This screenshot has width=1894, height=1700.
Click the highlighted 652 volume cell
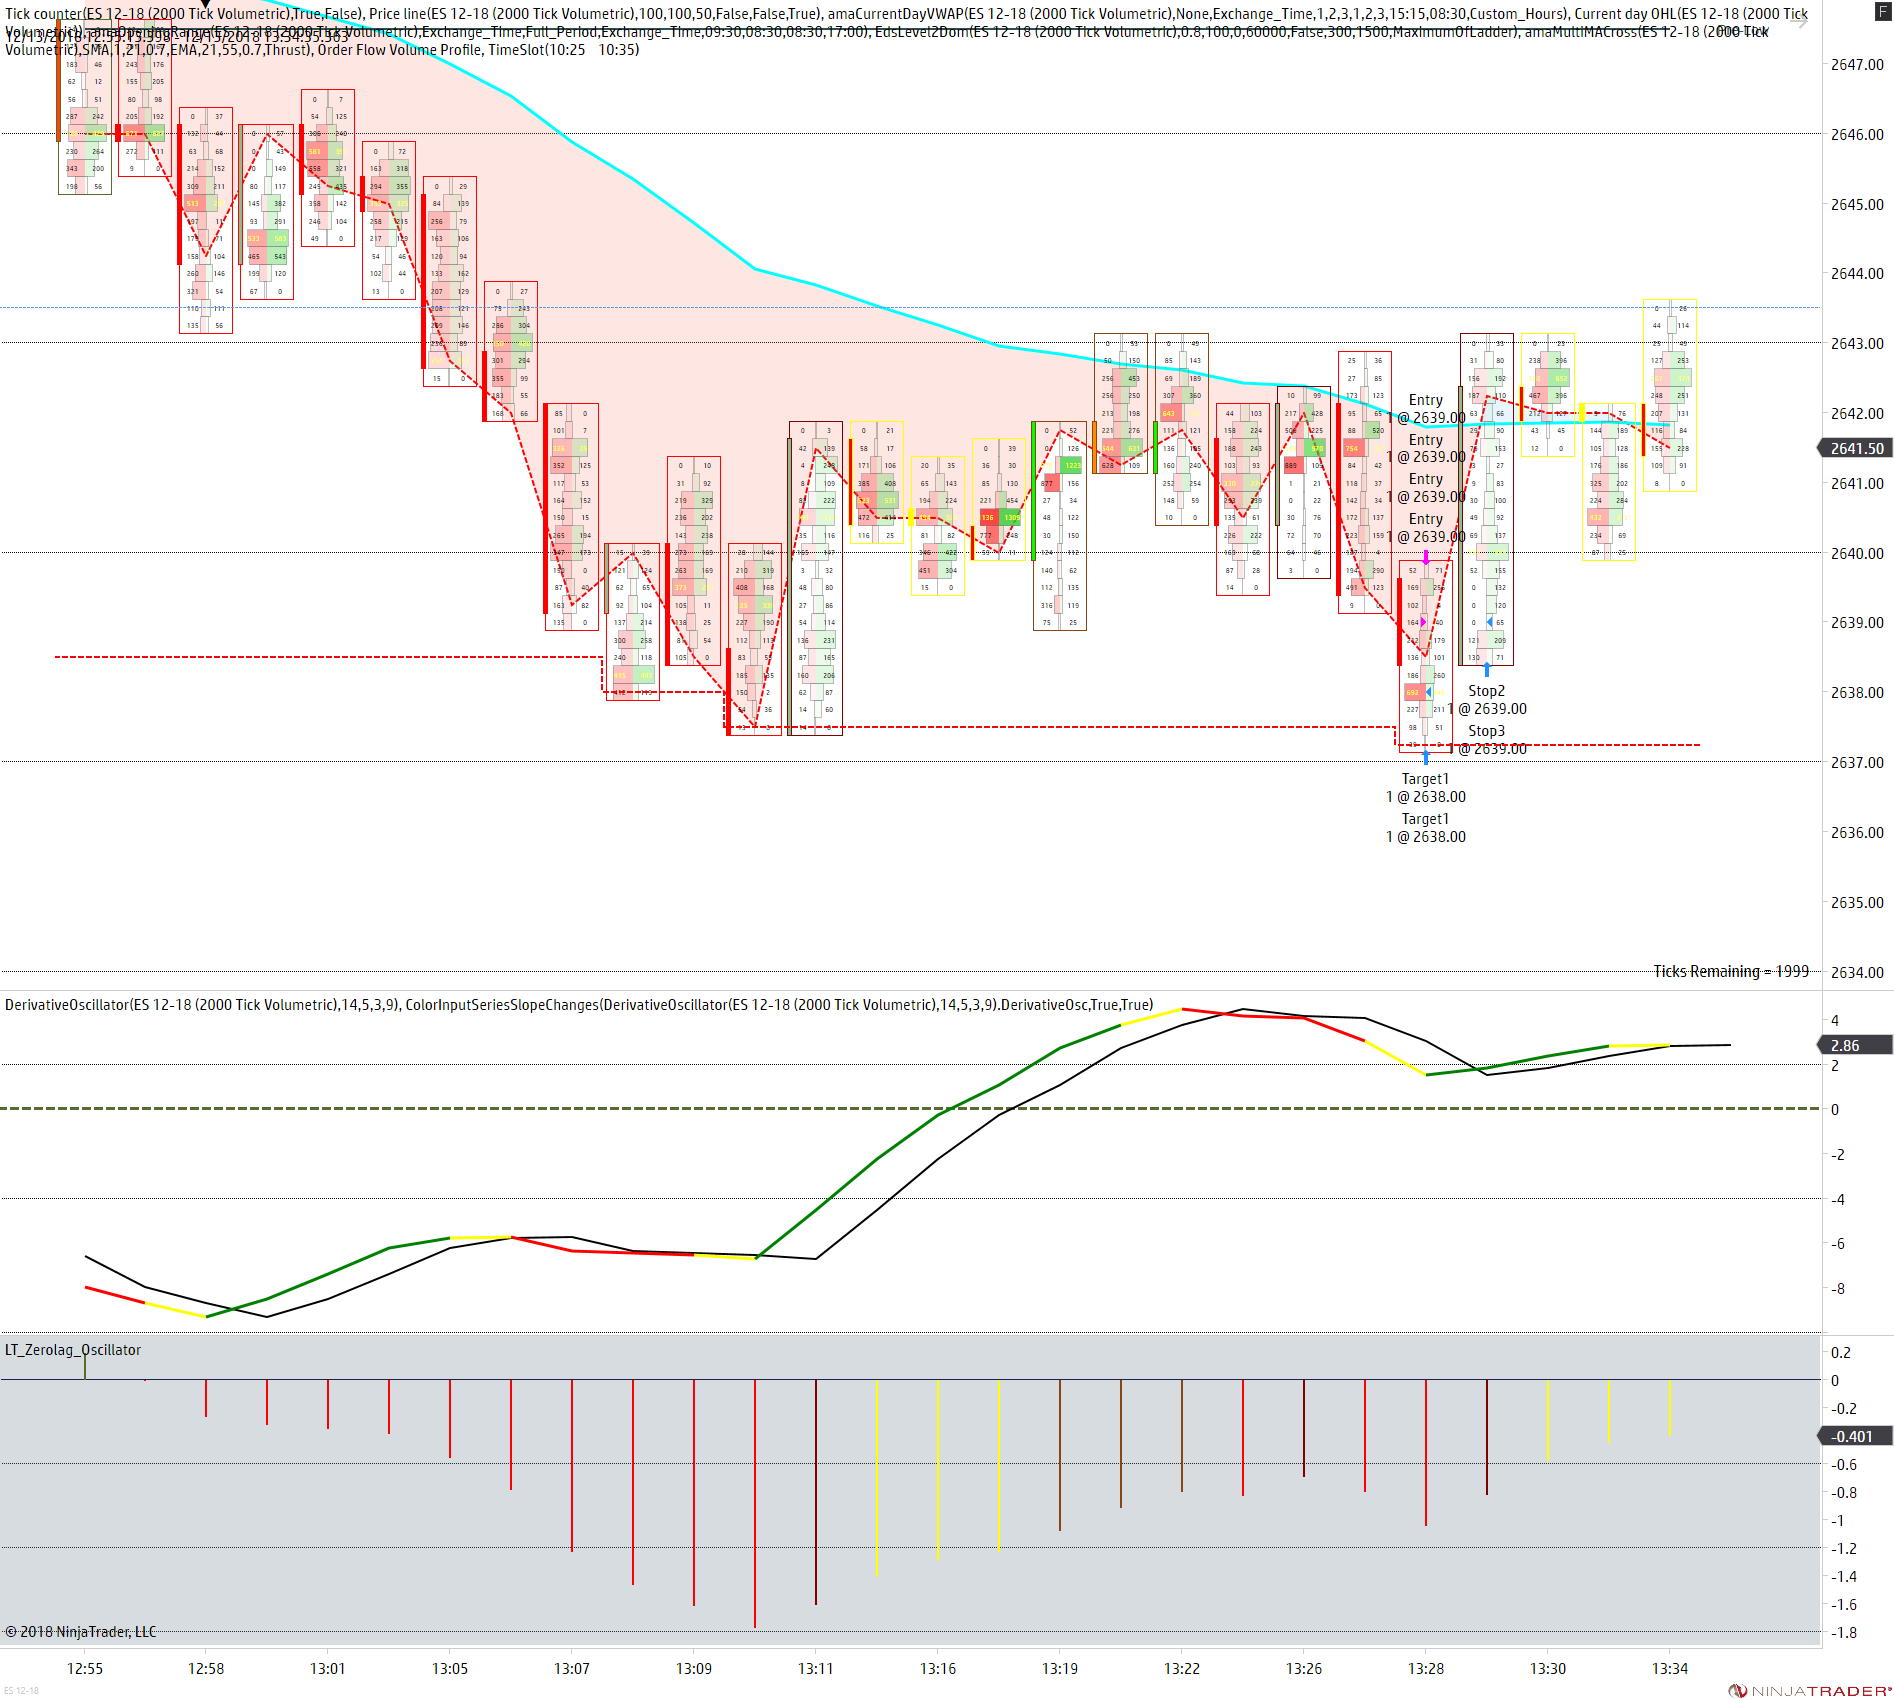click(1561, 378)
